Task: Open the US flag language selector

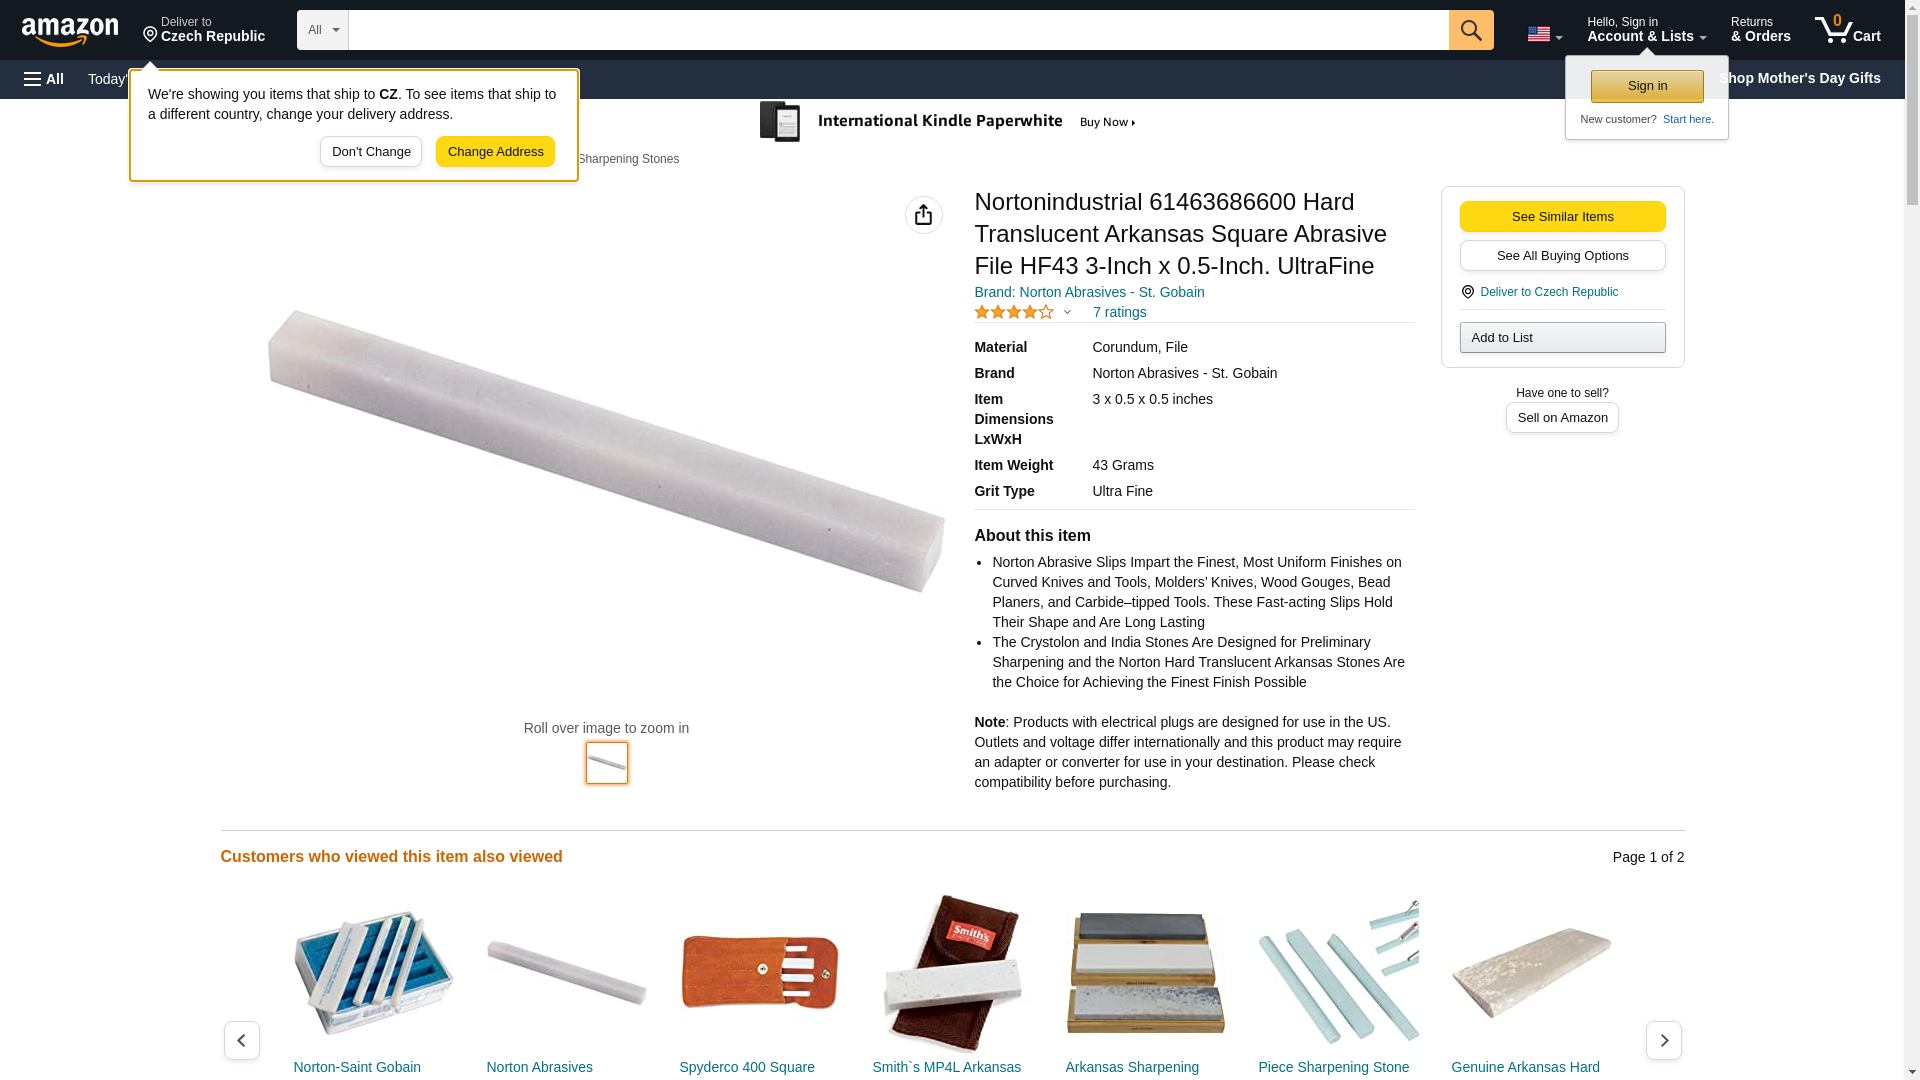Action: point(1544,34)
